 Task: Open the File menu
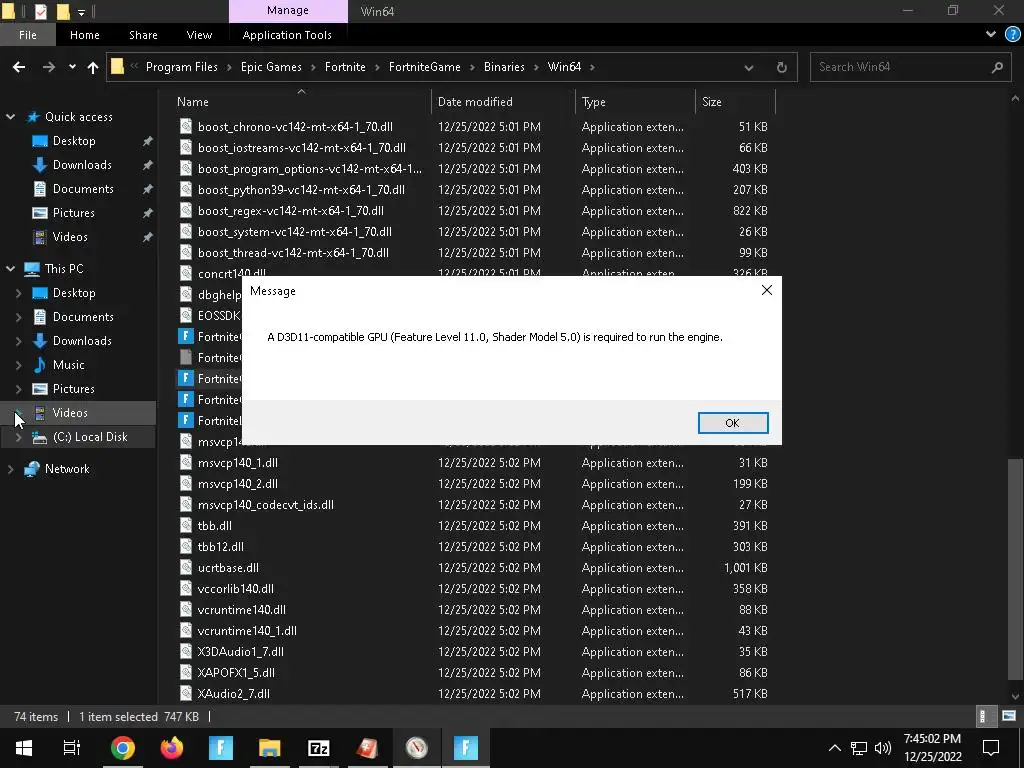27,35
